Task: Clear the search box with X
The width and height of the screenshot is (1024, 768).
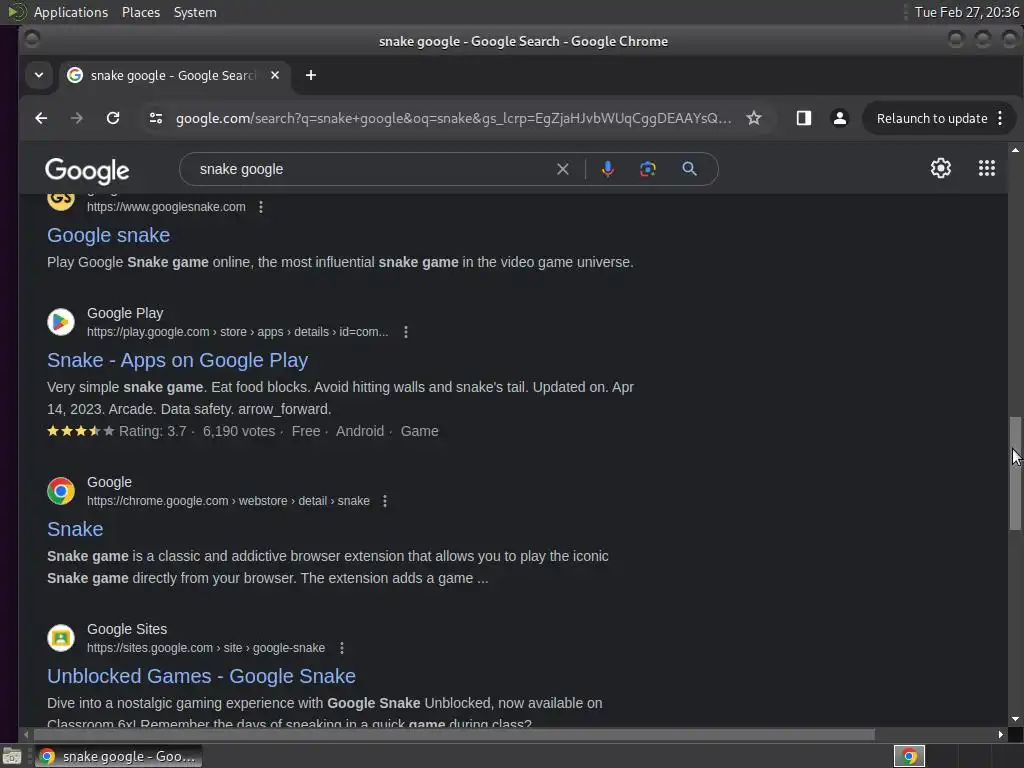Action: pyautogui.click(x=562, y=169)
